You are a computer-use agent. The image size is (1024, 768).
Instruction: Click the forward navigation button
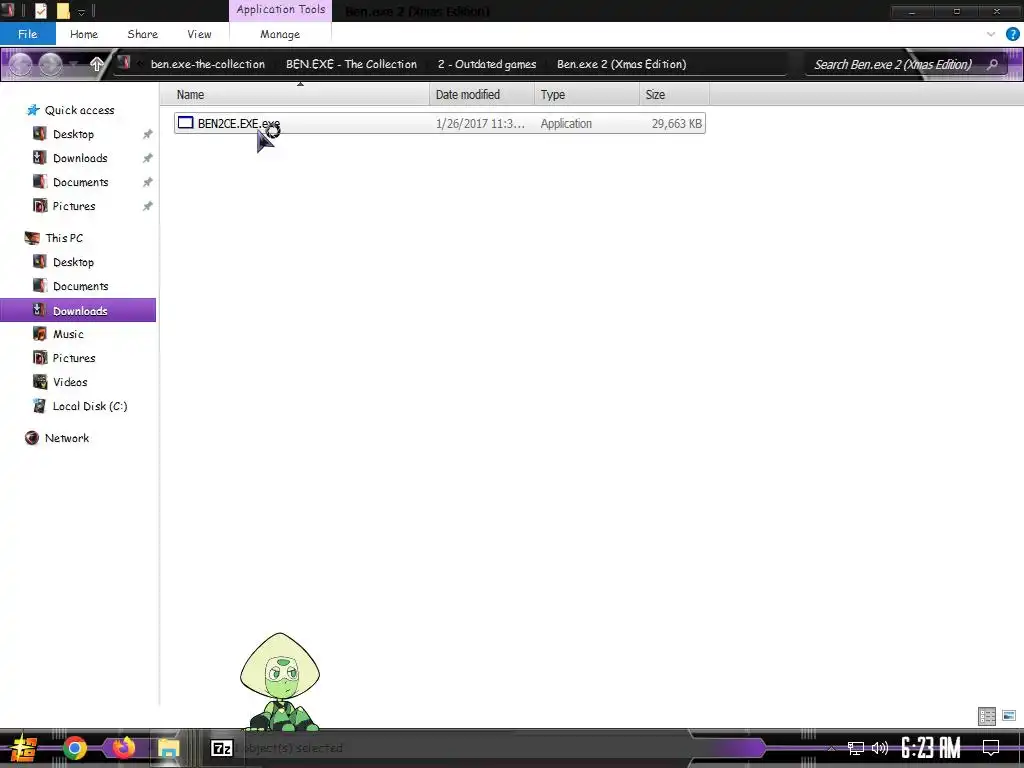click(50, 64)
